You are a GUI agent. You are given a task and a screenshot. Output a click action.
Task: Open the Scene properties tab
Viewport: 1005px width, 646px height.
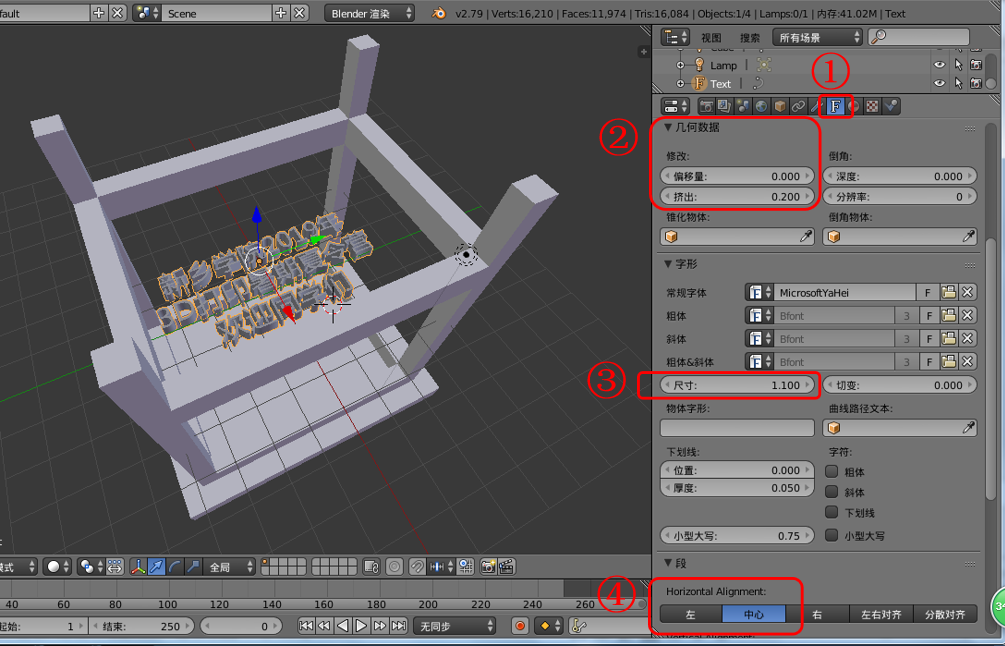click(743, 106)
